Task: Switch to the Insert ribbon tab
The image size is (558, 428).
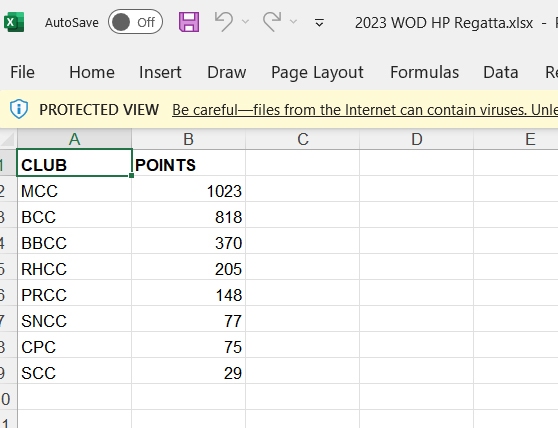Action: tap(160, 72)
